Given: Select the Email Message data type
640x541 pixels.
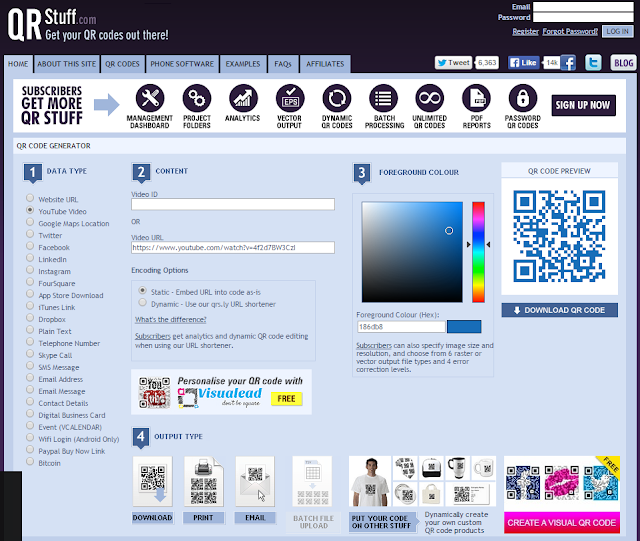Looking at the screenshot, I should [x=30, y=390].
